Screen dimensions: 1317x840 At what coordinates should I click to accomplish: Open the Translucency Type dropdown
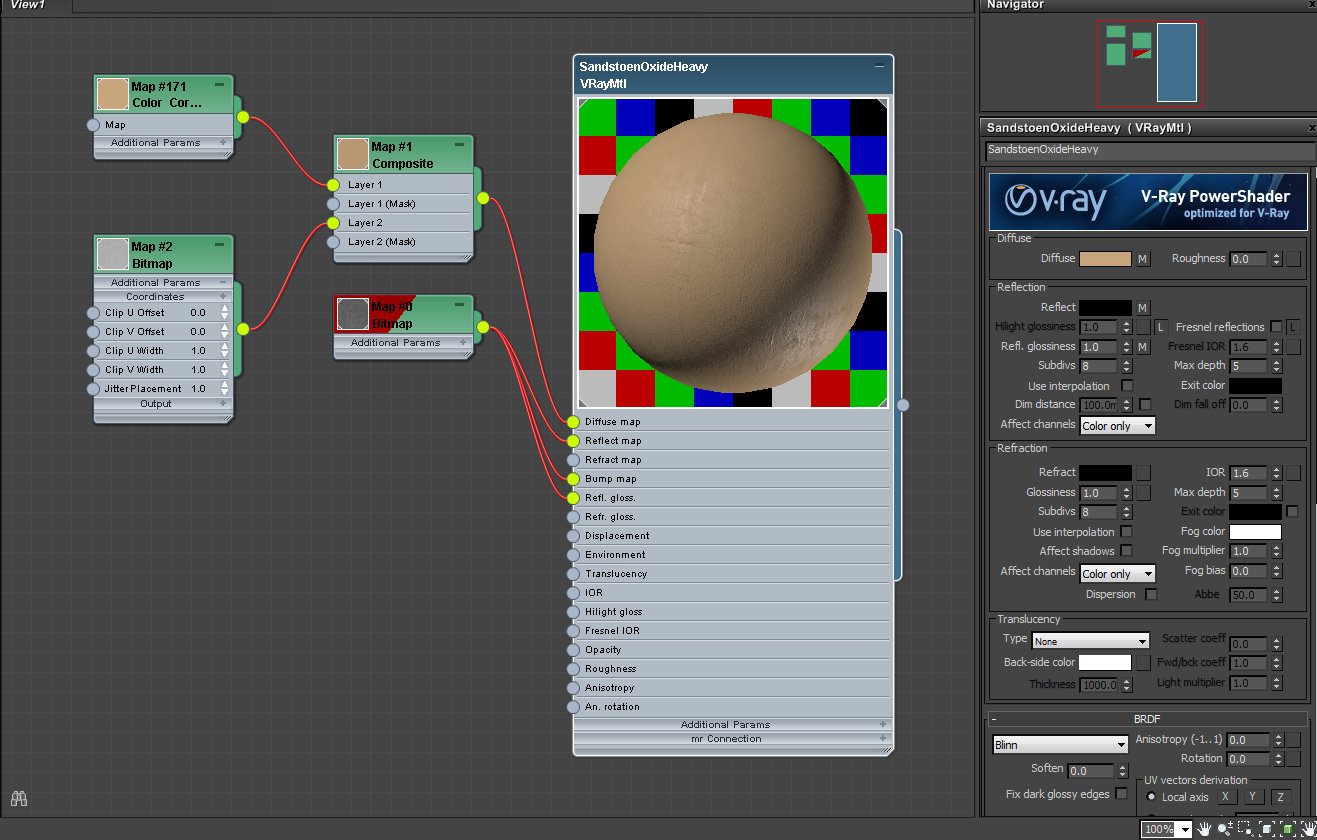point(1091,641)
